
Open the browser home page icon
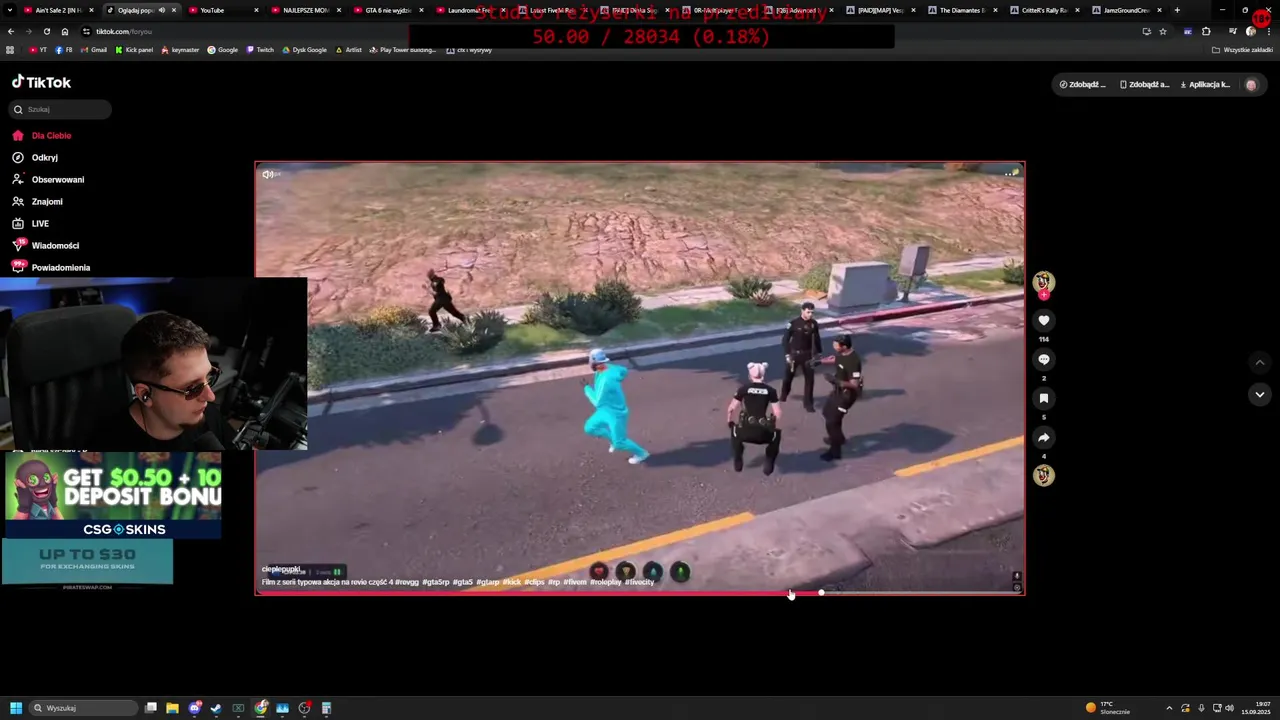click(65, 31)
